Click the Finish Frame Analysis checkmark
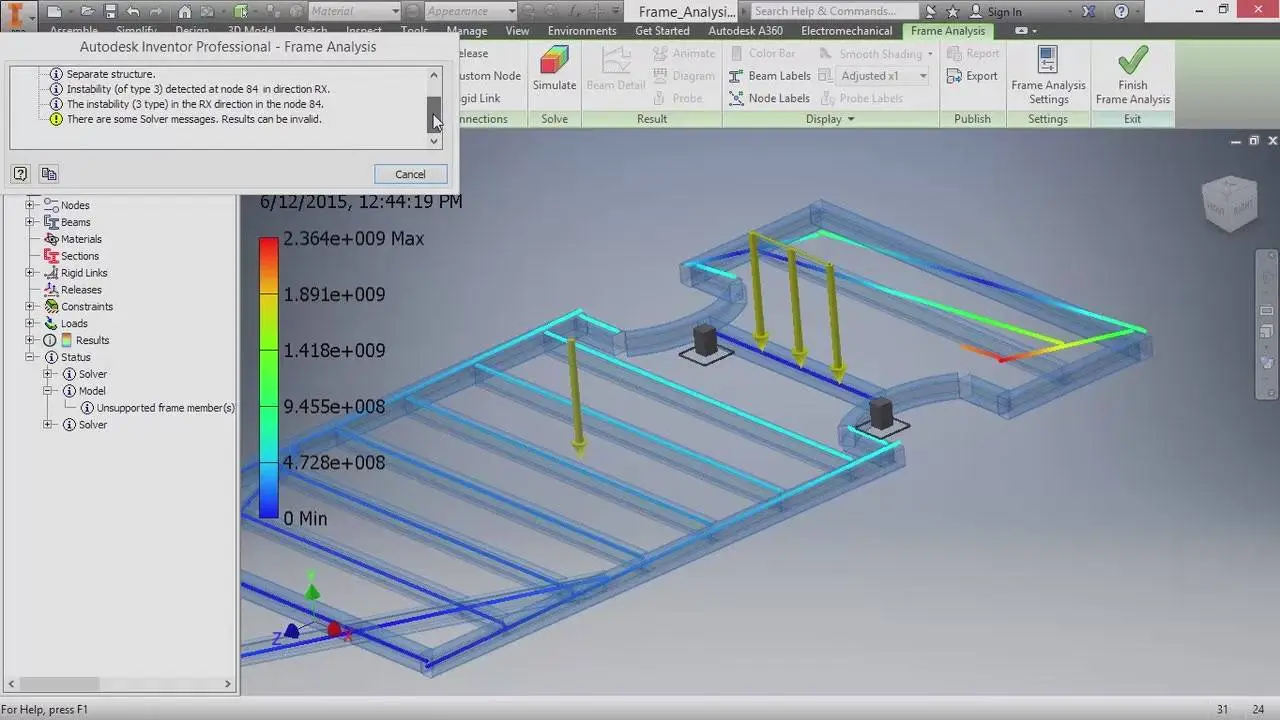 click(x=1132, y=75)
